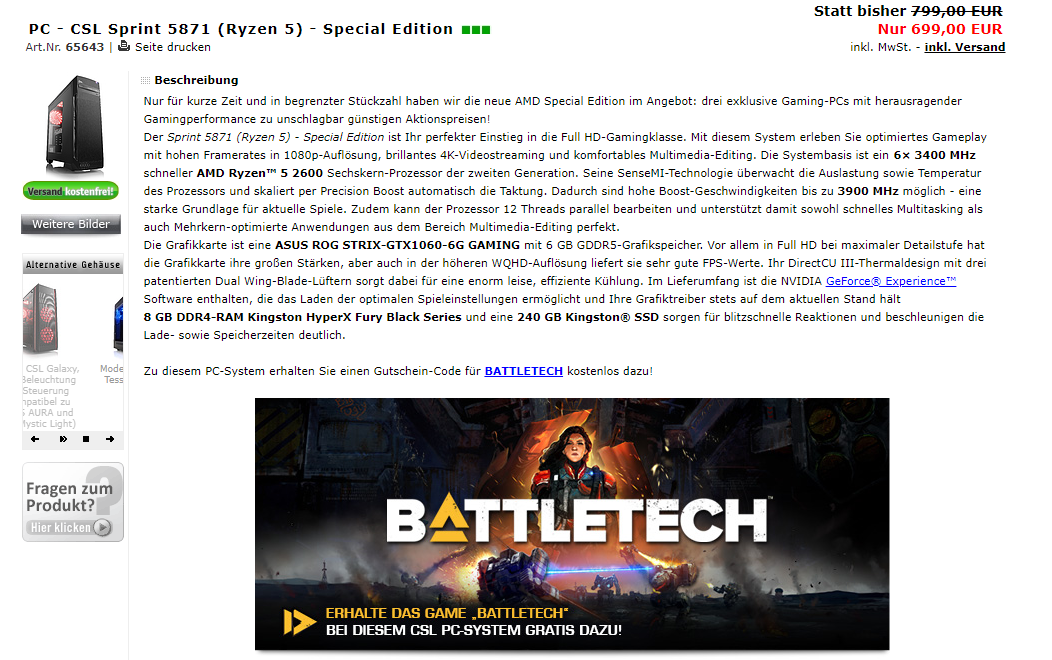Open the Fragen zum Produkt box
Screen dimensions: 1052x660
click(x=72, y=502)
